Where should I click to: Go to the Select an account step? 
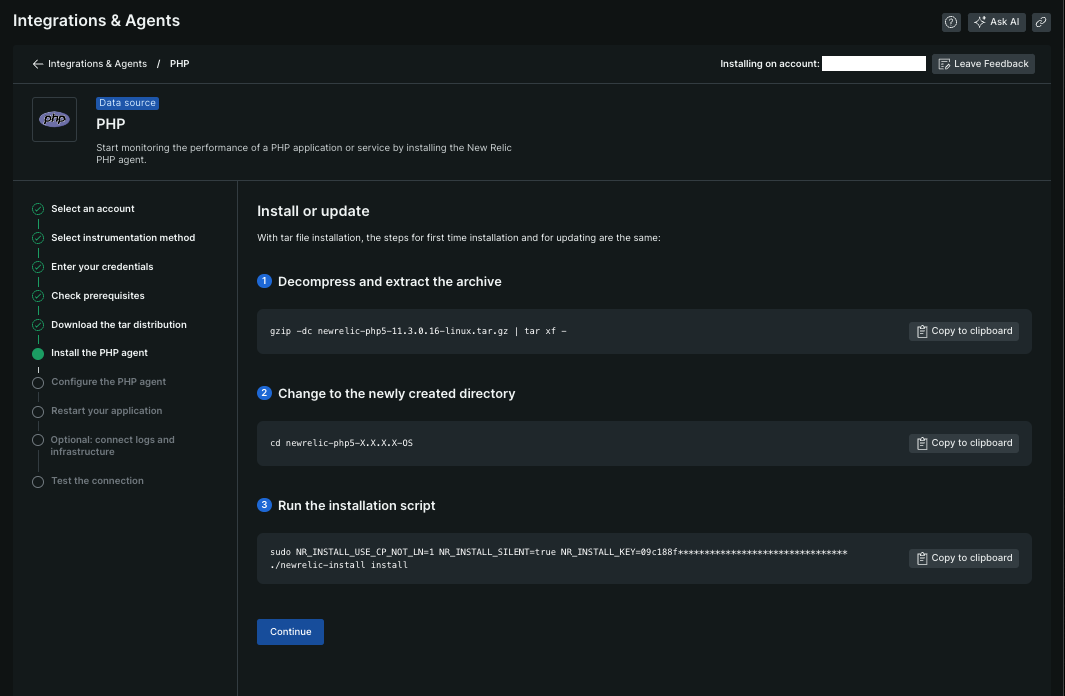(x=92, y=209)
